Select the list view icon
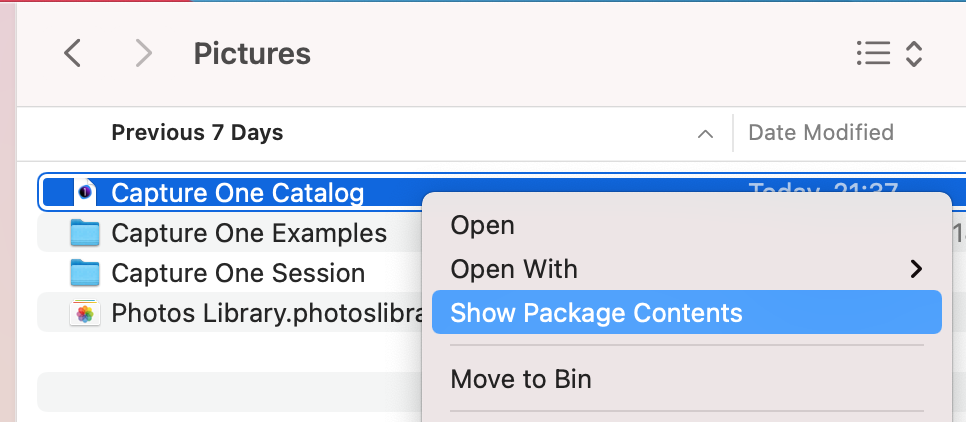Viewport: 966px width, 422px height. coord(873,54)
